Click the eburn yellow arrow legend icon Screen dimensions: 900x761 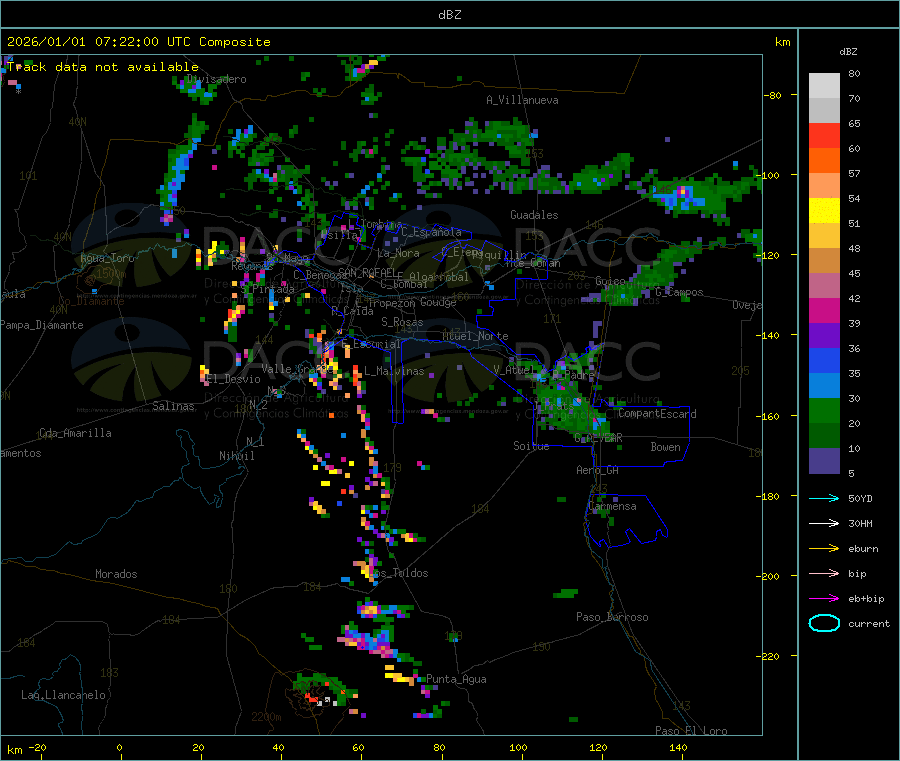tap(824, 548)
